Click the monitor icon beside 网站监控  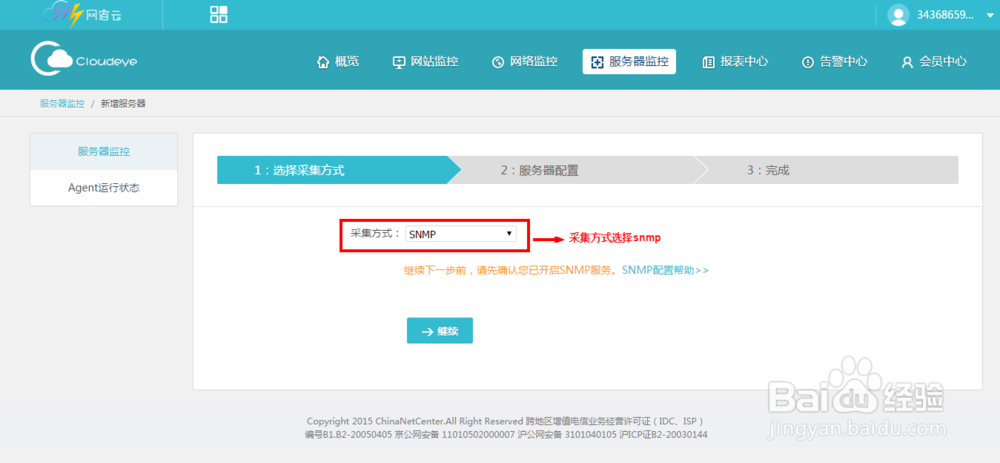point(399,62)
